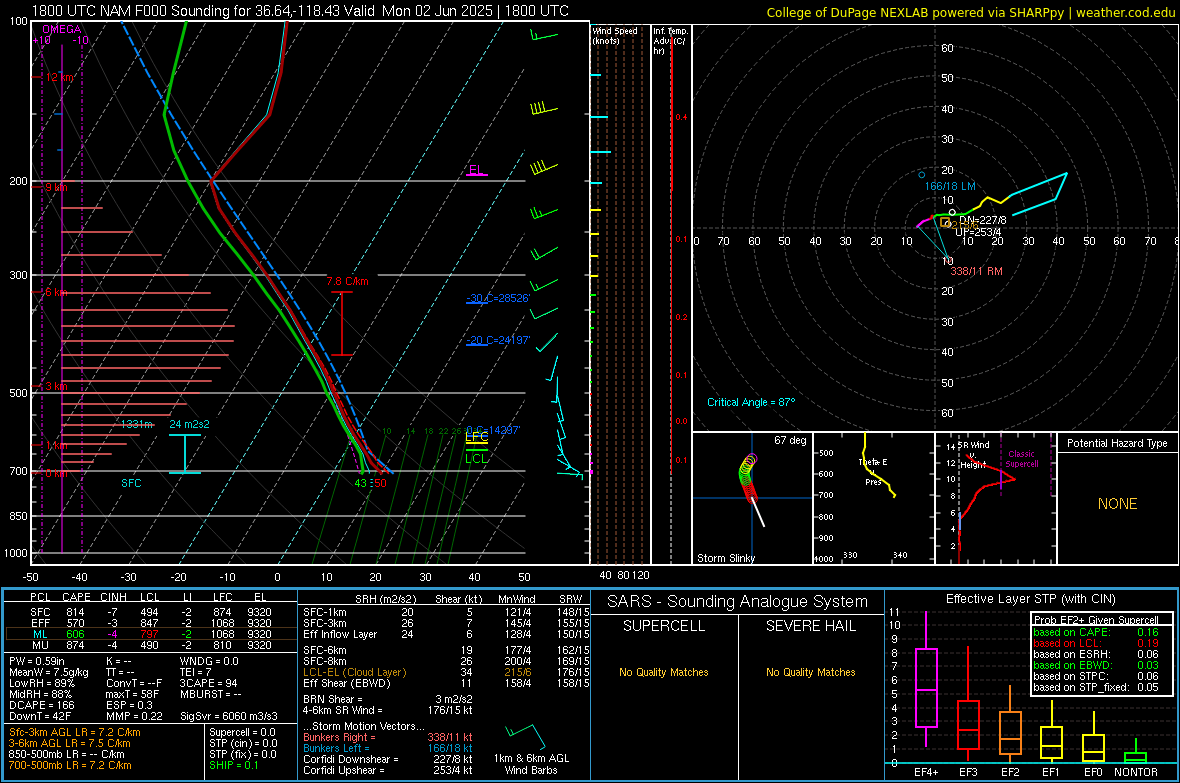This screenshot has width=1180, height=783.
Task: Click the red EF3 box plot
Action: 968,725
